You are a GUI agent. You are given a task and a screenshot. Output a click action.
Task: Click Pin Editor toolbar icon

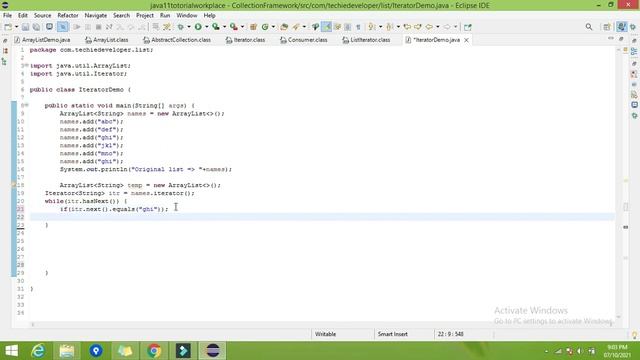pos(468,27)
